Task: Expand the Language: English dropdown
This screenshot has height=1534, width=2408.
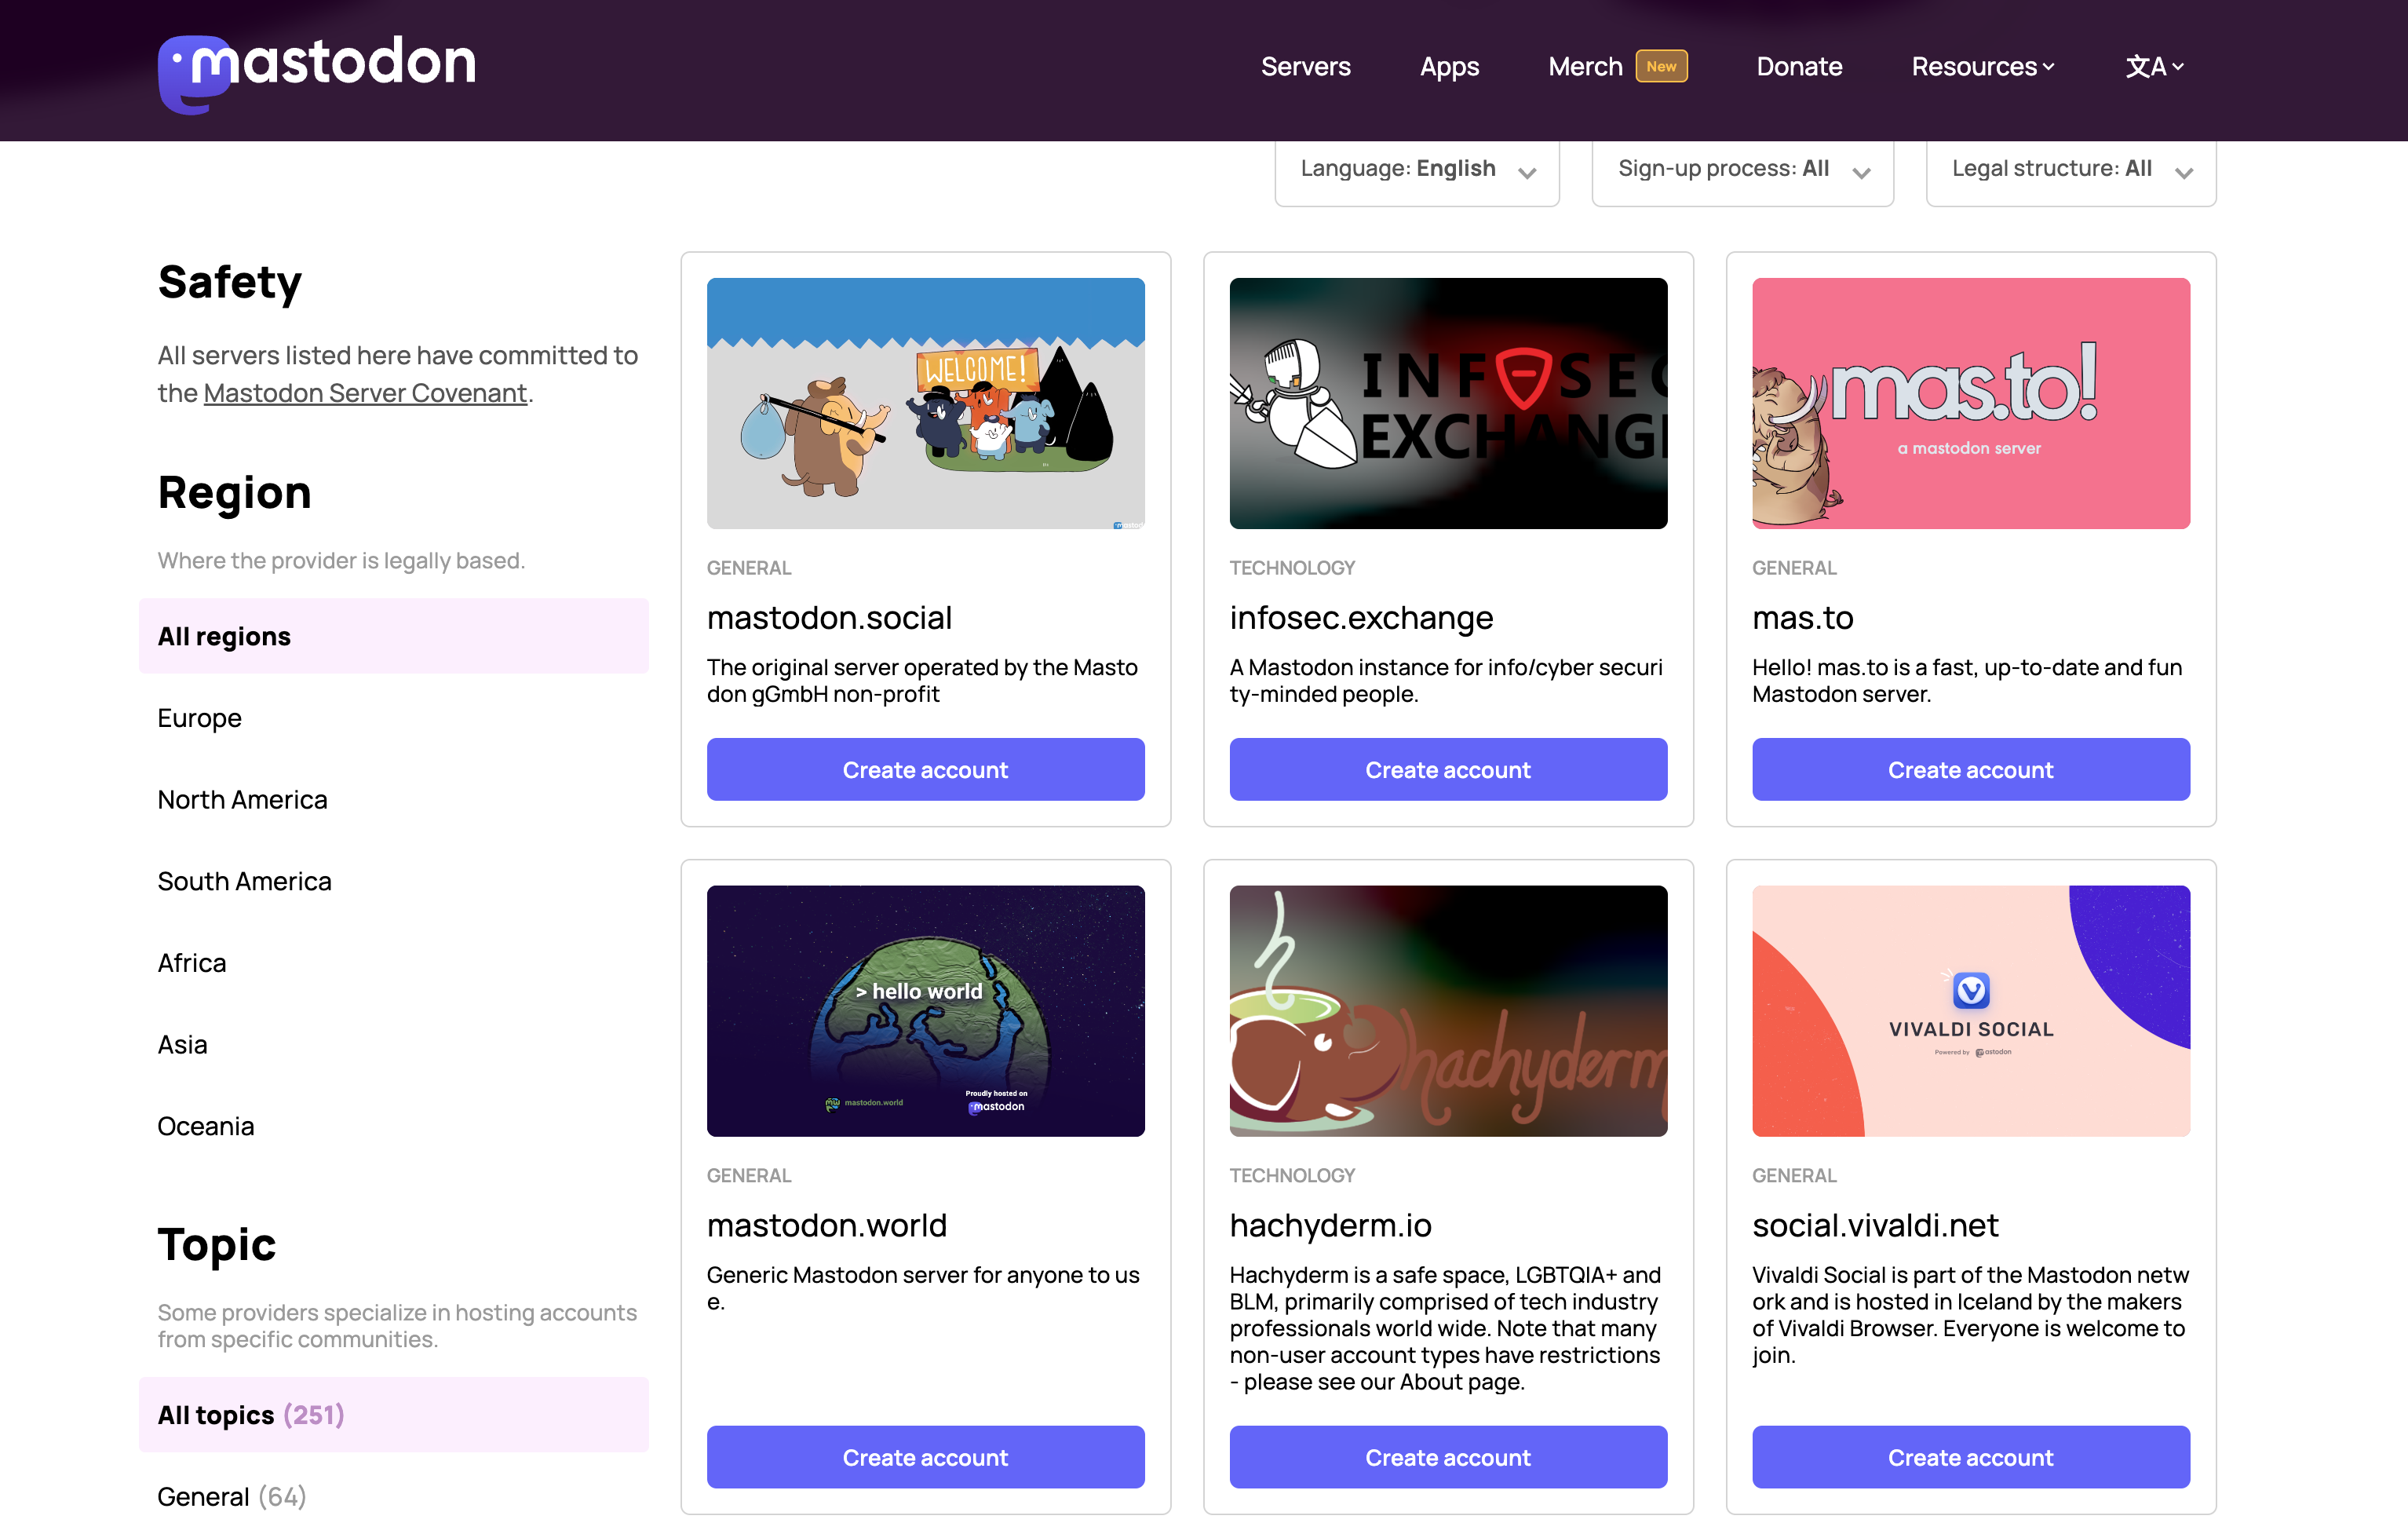Action: tap(1416, 170)
